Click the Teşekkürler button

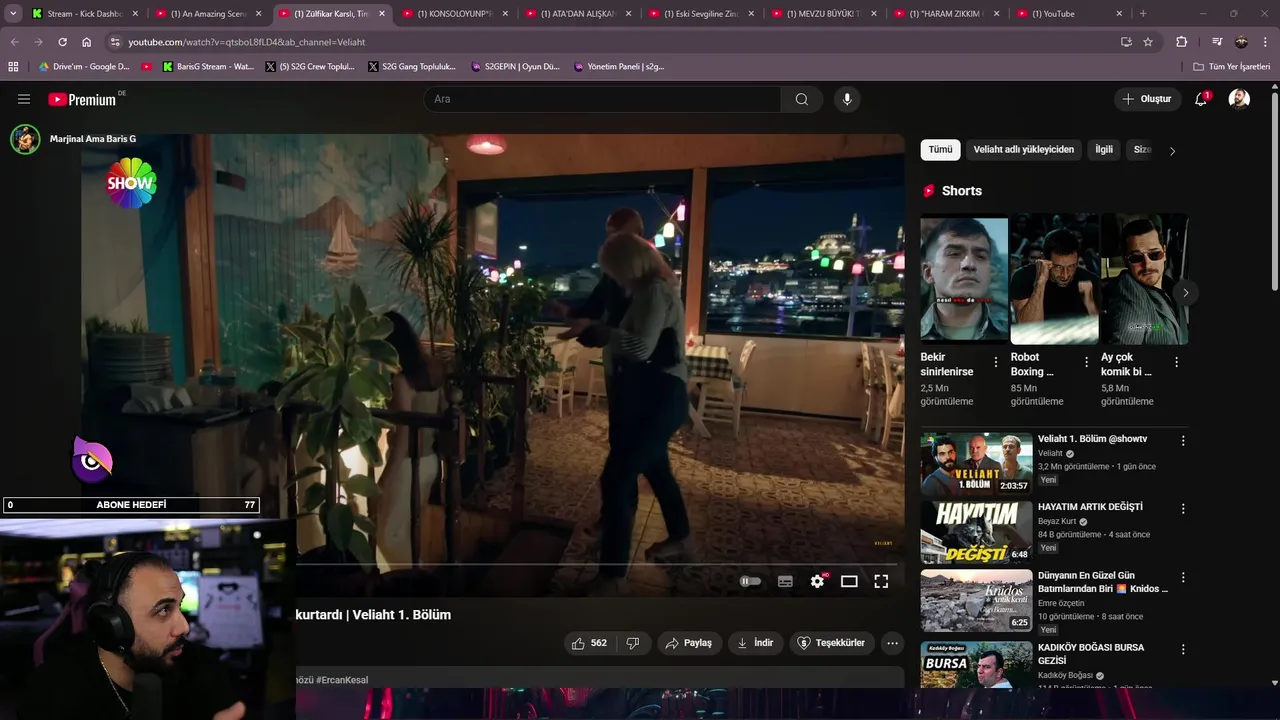pos(832,643)
